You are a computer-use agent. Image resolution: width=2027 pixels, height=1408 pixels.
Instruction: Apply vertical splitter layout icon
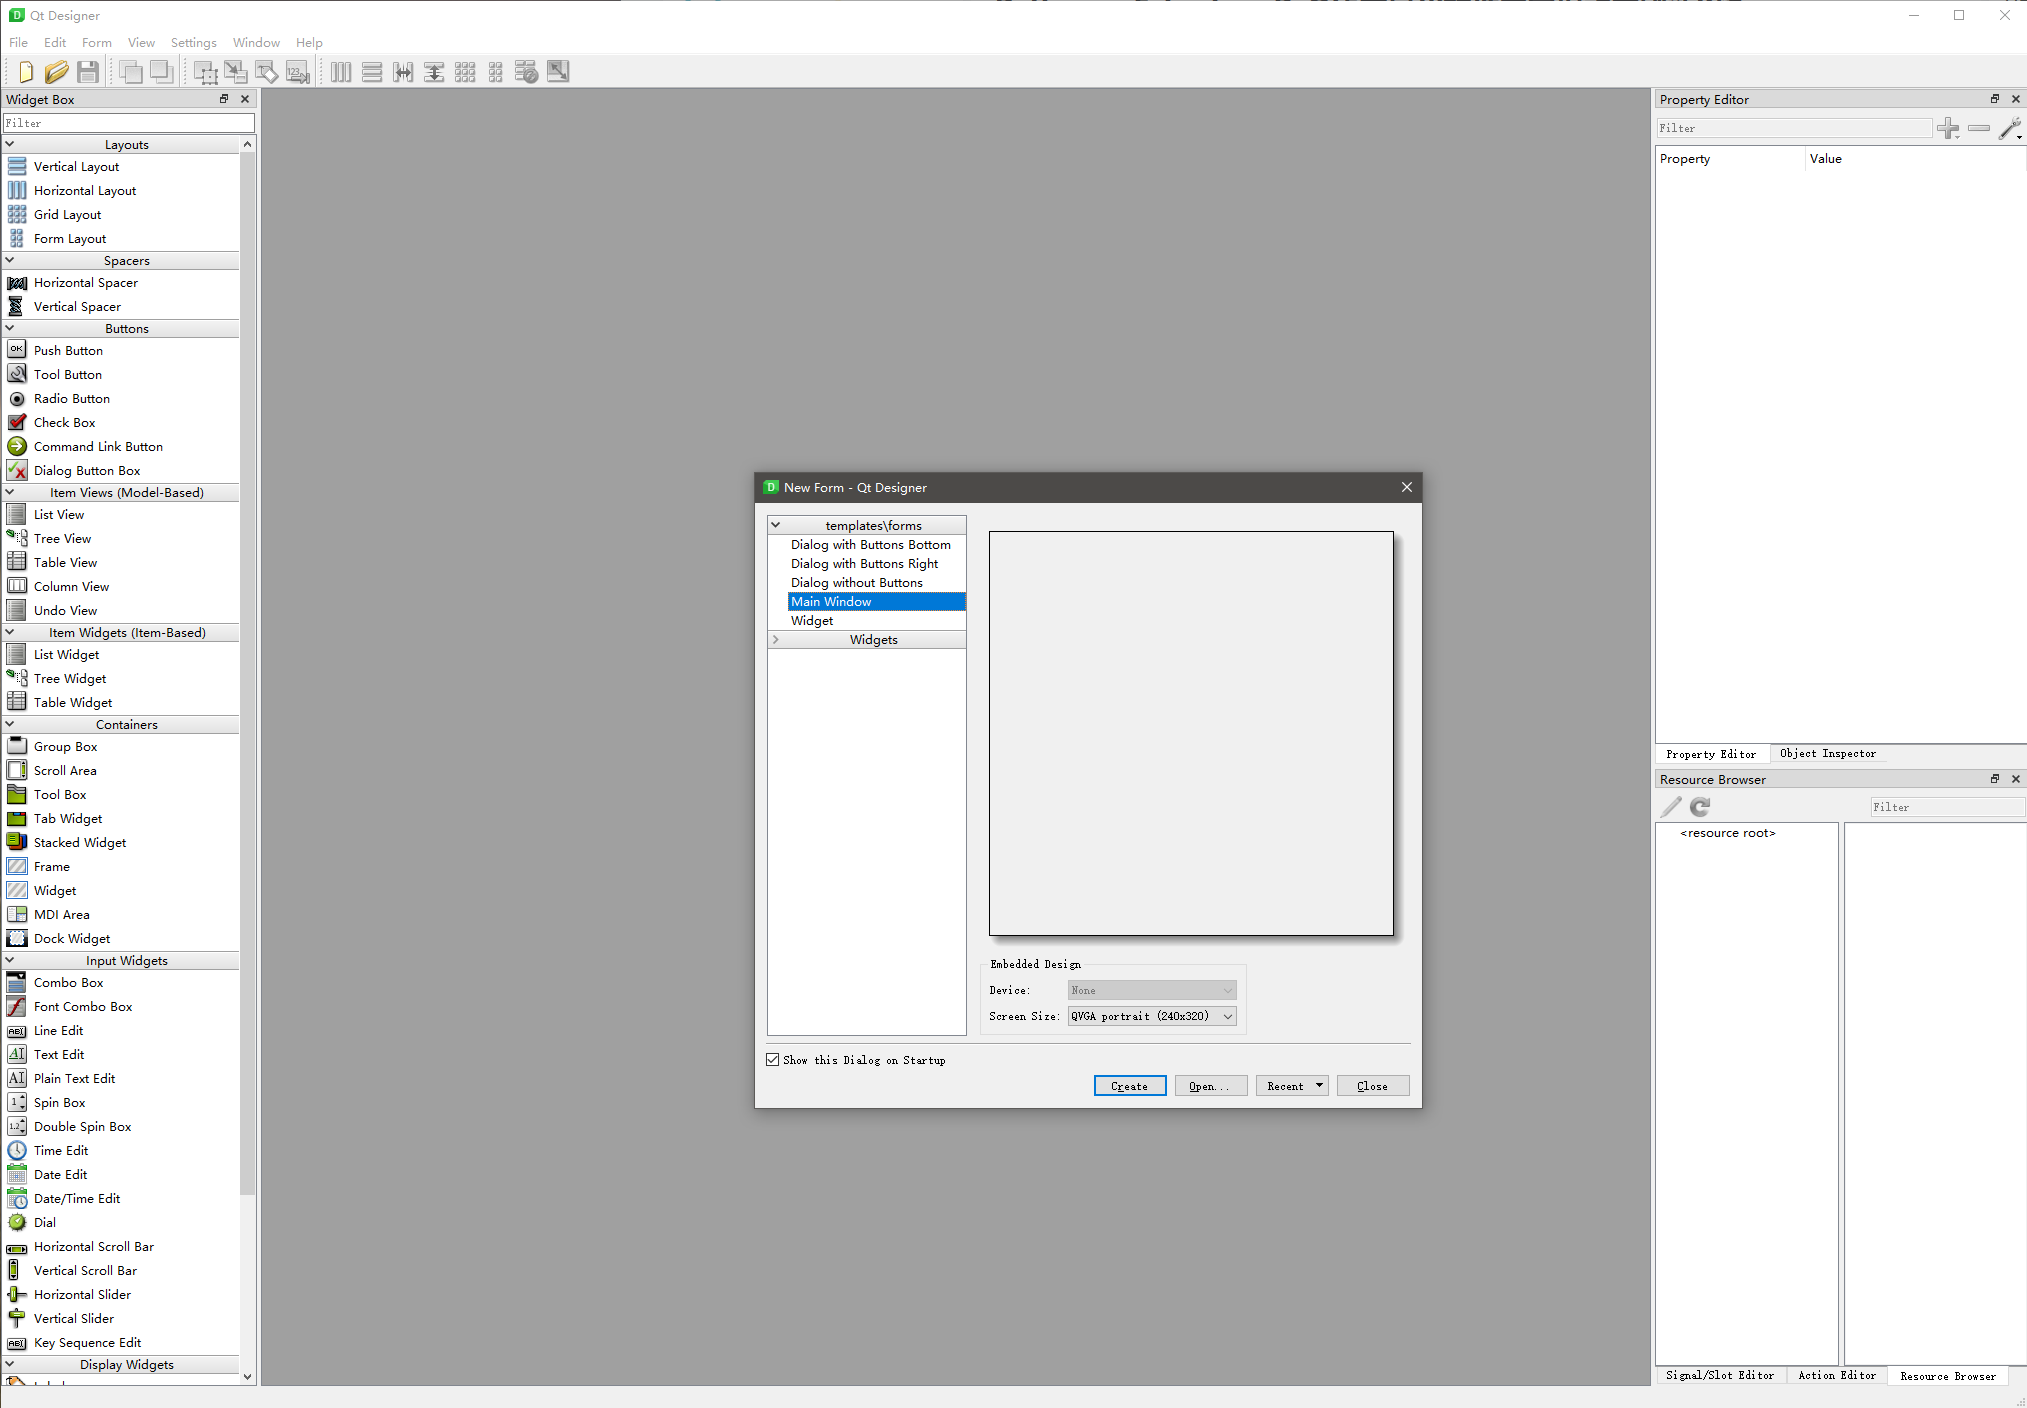click(434, 72)
